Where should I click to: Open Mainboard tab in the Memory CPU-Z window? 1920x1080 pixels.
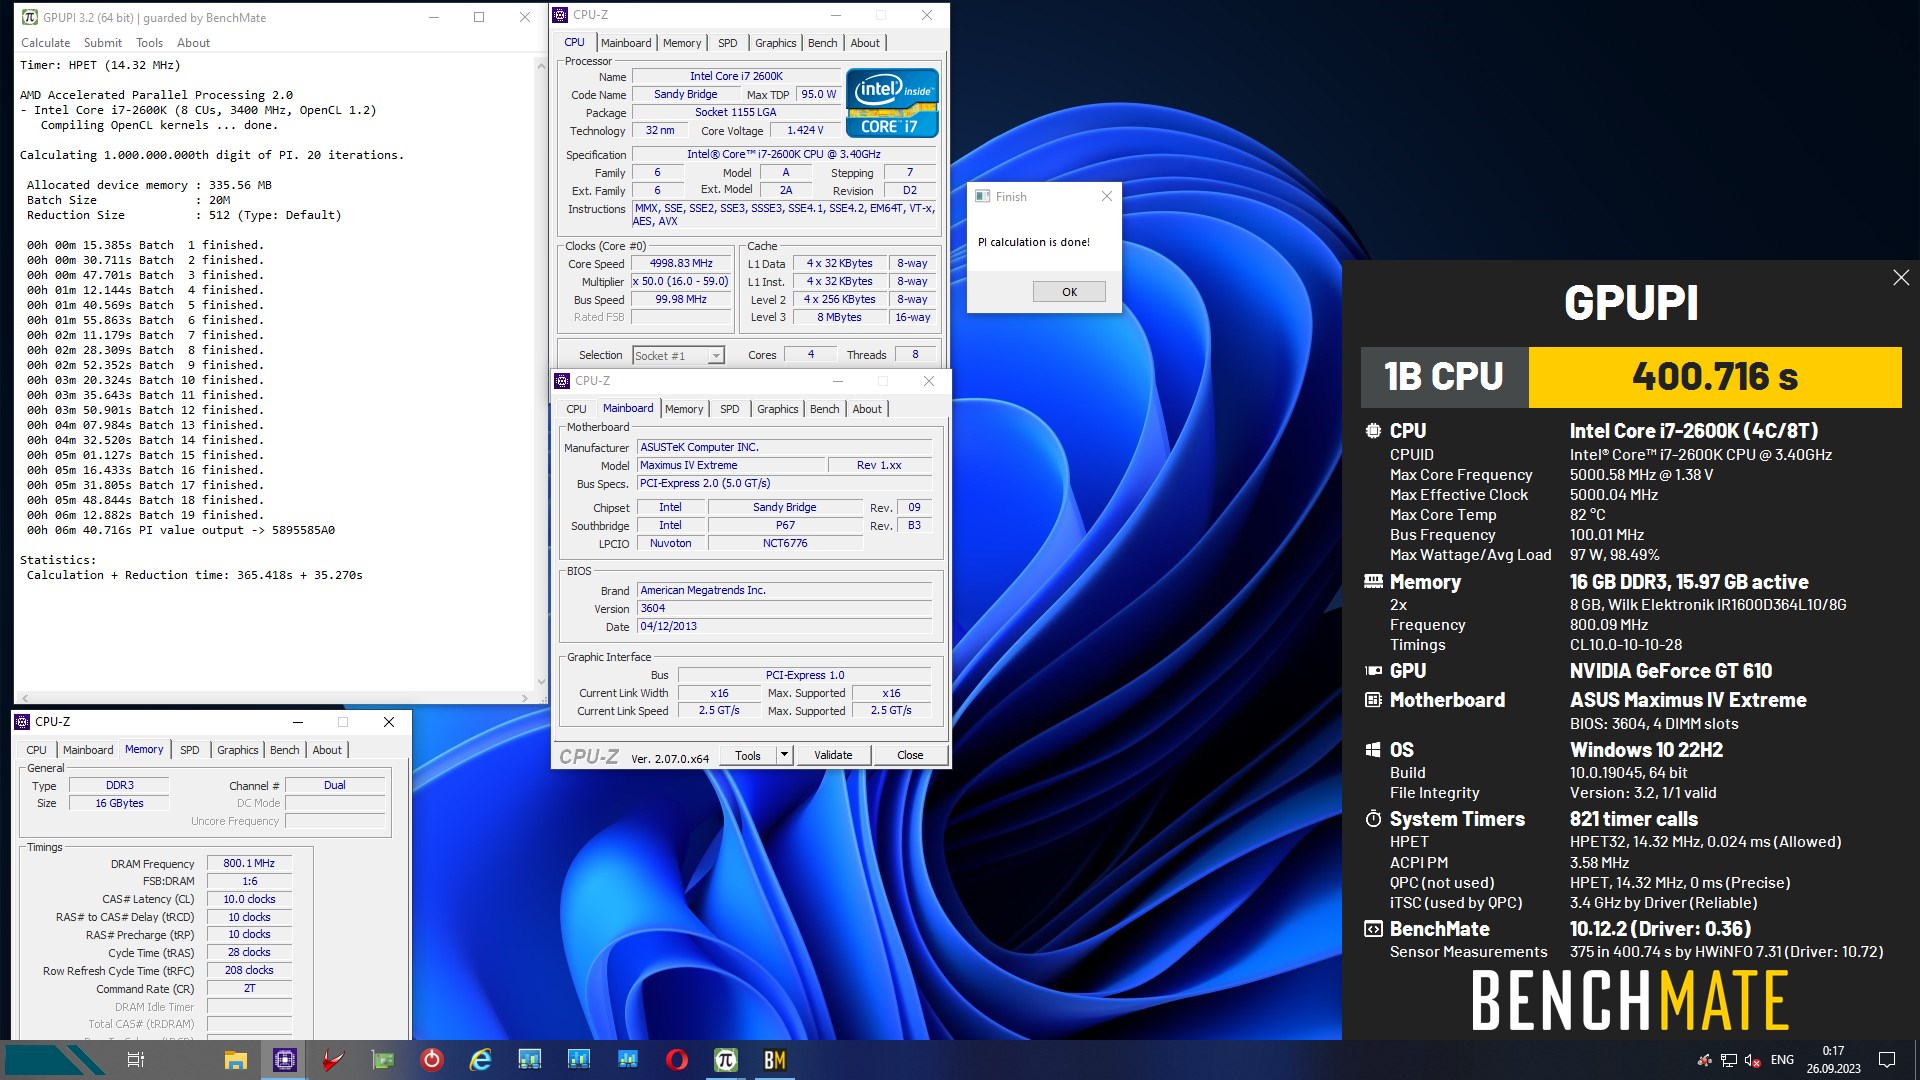pos(88,750)
